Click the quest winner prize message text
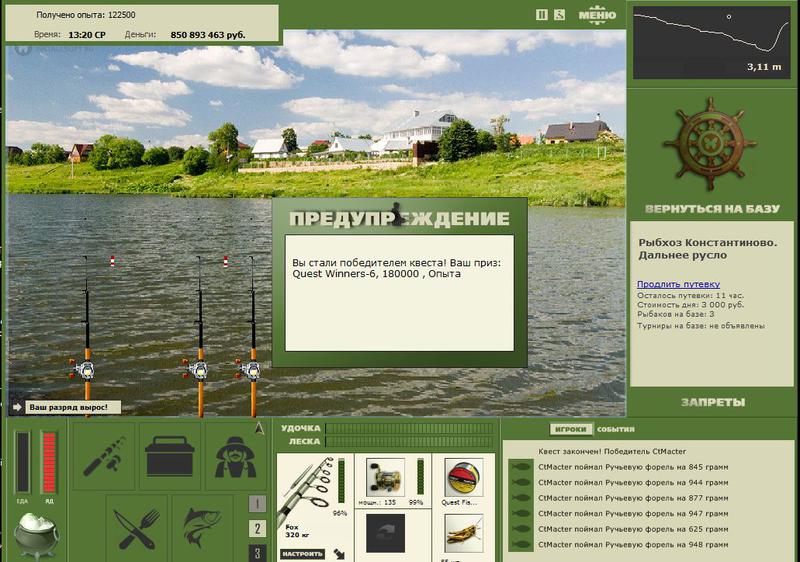The width and height of the screenshot is (800, 562). point(396,268)
